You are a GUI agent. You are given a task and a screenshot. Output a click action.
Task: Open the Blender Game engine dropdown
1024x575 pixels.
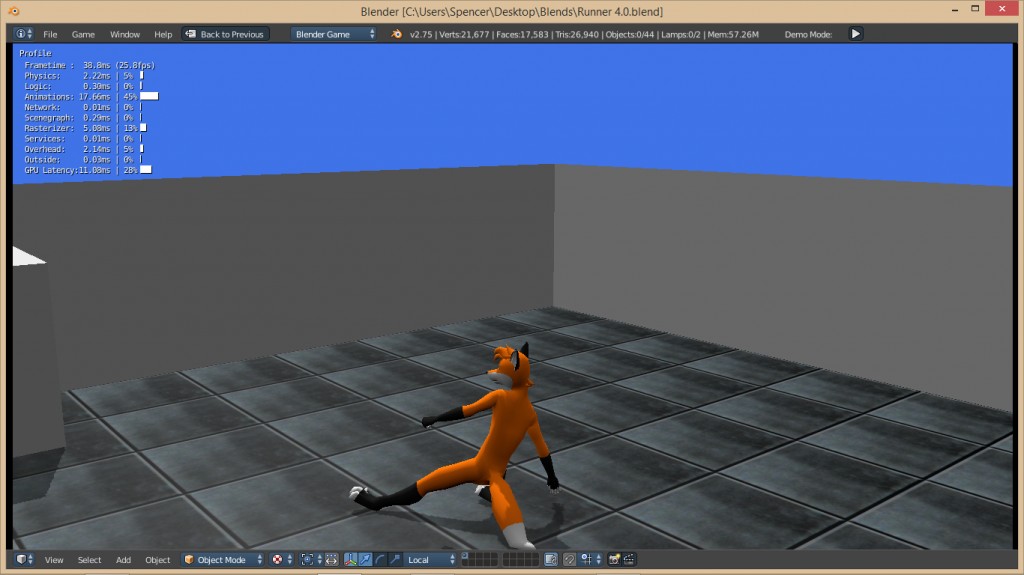point(334,34)
